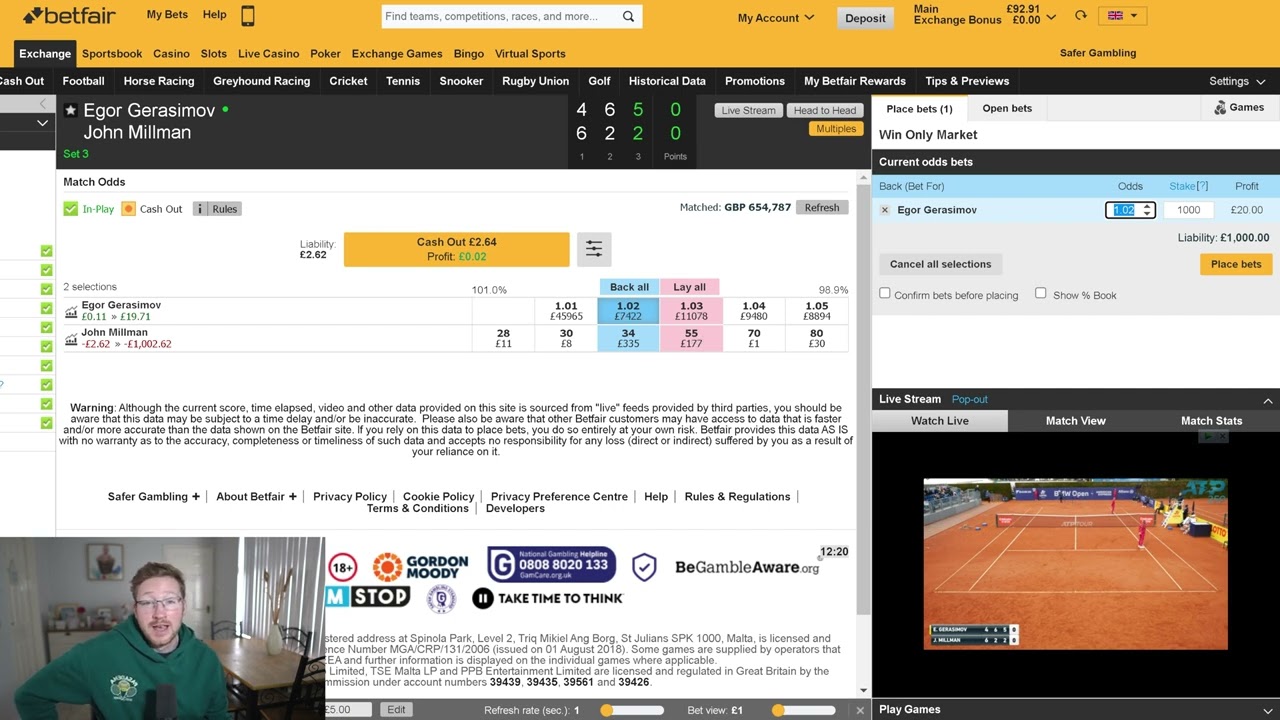This screenshot has width=1280, height=720.
Task: Click the Place bets button
Action: click(1236, 264)
